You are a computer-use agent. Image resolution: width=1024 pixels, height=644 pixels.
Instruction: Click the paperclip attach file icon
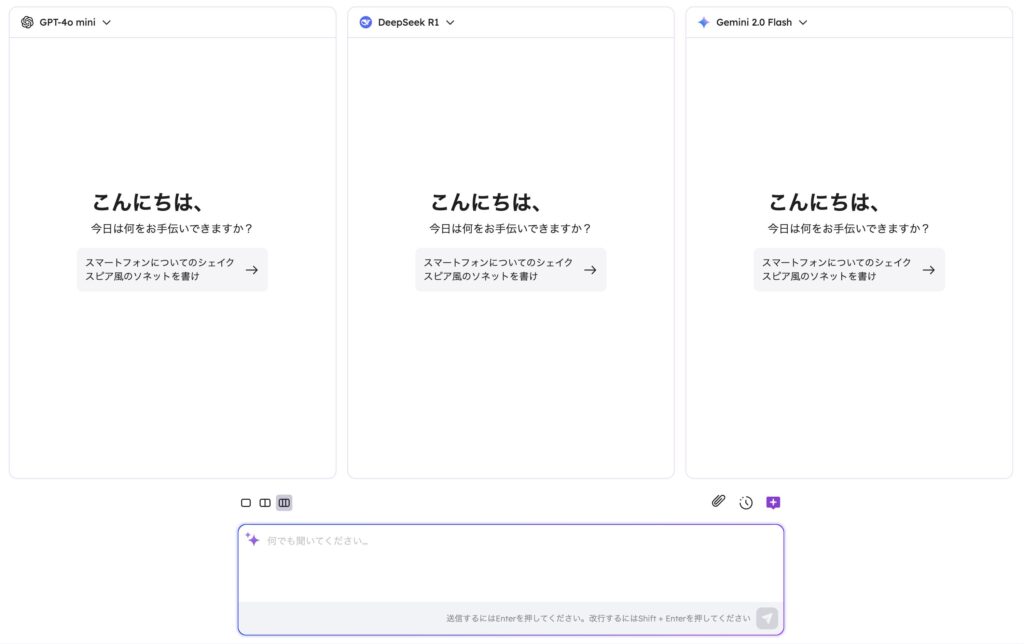718,502
